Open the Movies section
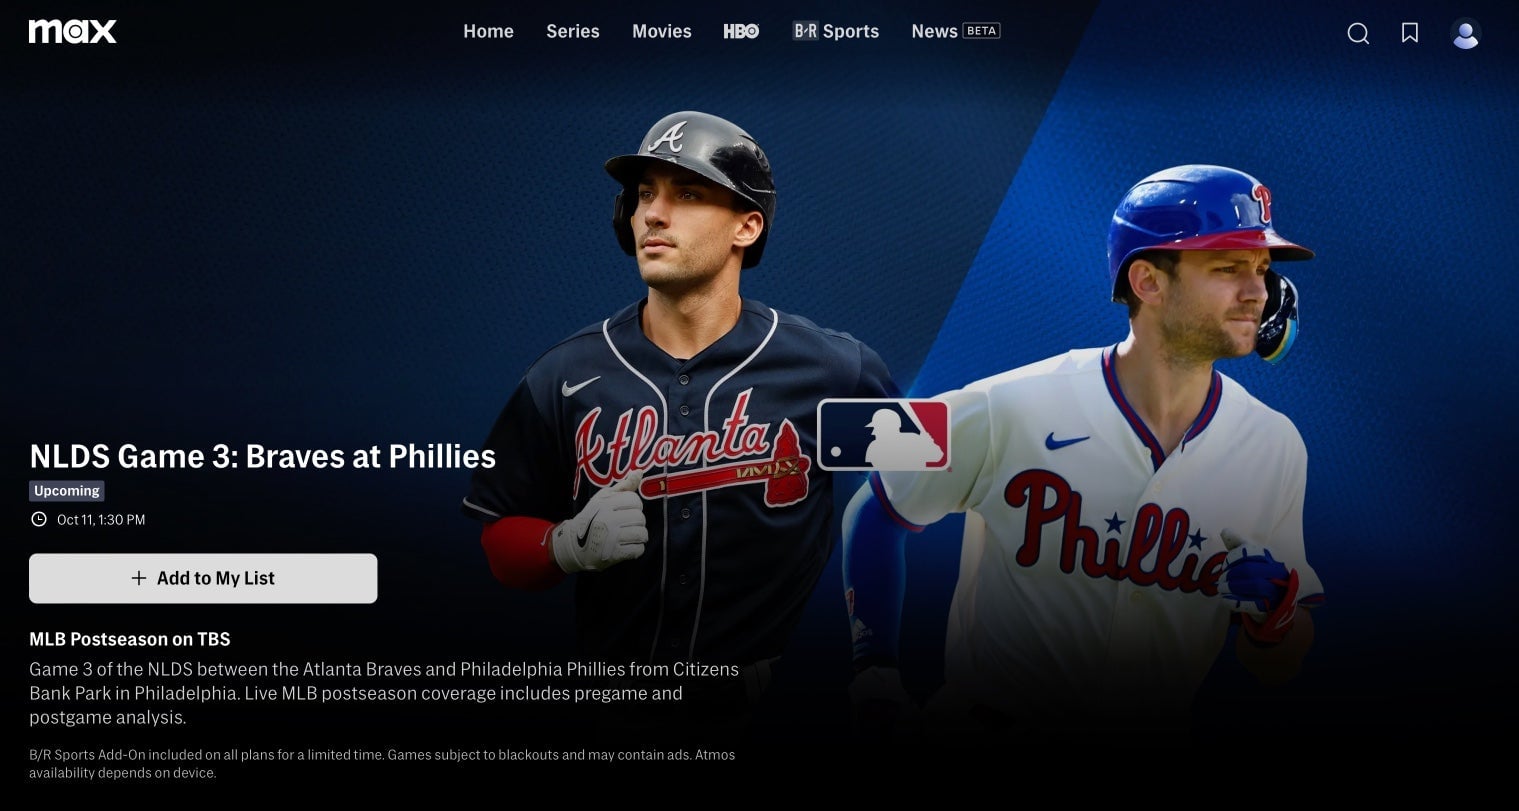Image resolution: width=1519 pixels, height=811 pixels. [x=662, y=31]
